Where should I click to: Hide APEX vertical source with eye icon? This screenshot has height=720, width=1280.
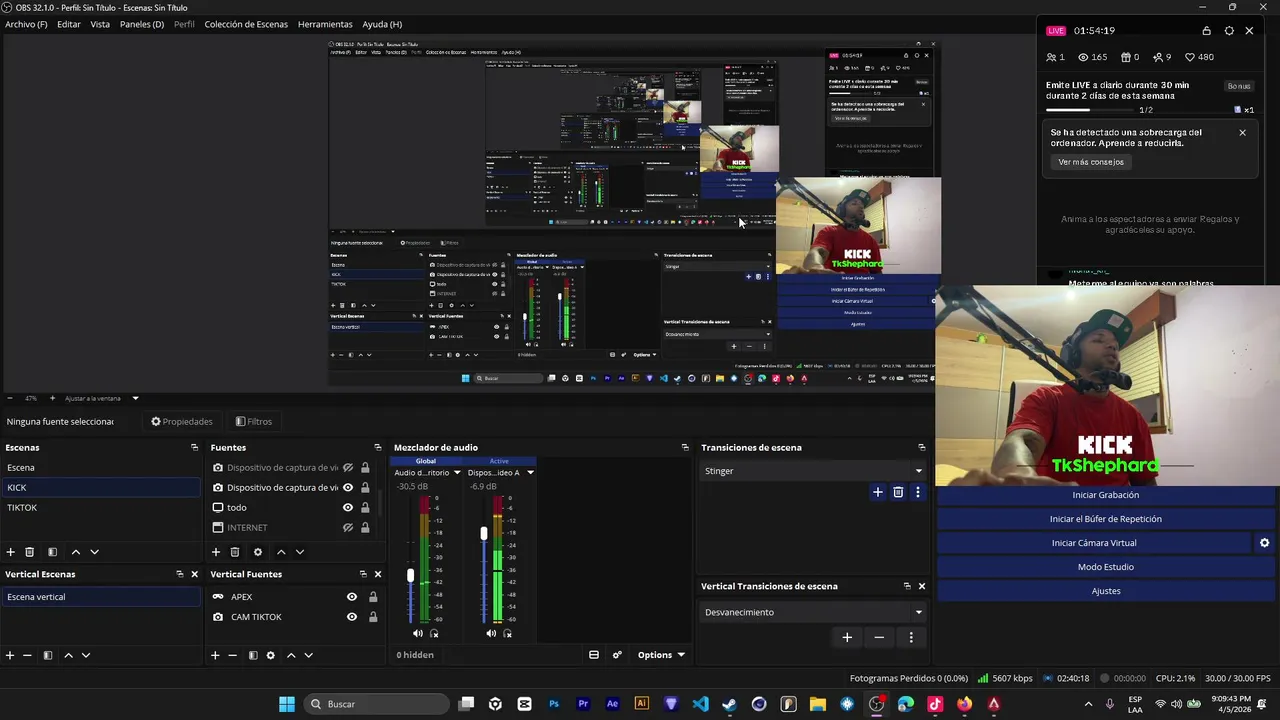[352, 597]
